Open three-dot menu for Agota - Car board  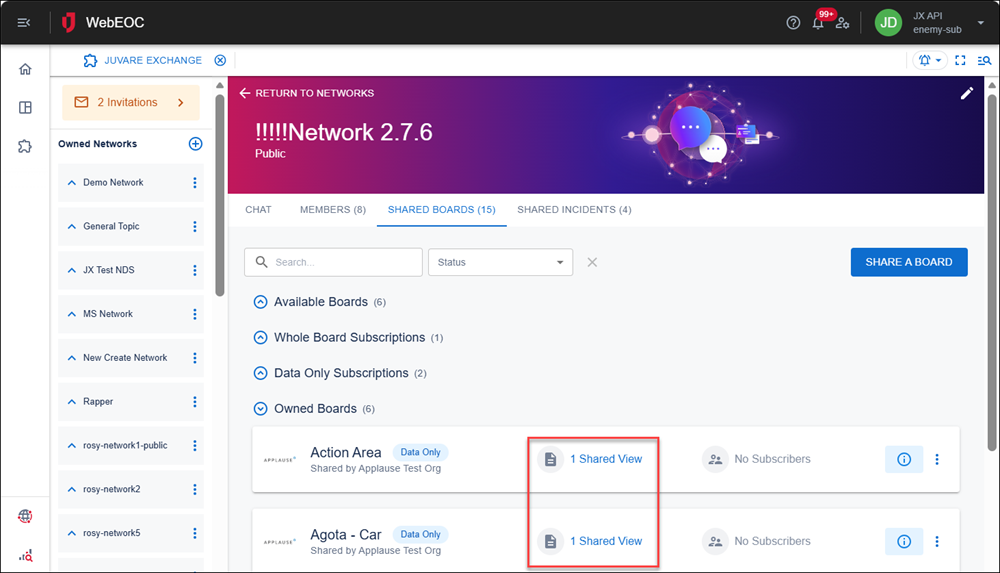(937, 541)
